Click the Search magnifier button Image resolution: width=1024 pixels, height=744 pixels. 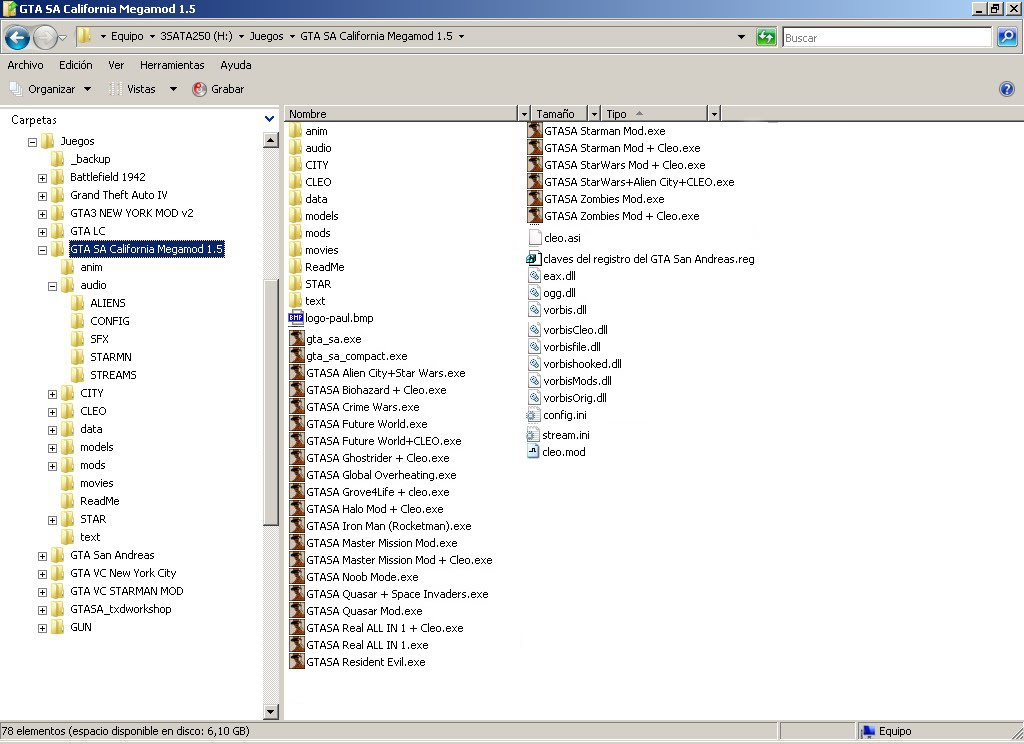click(1007, 37)
